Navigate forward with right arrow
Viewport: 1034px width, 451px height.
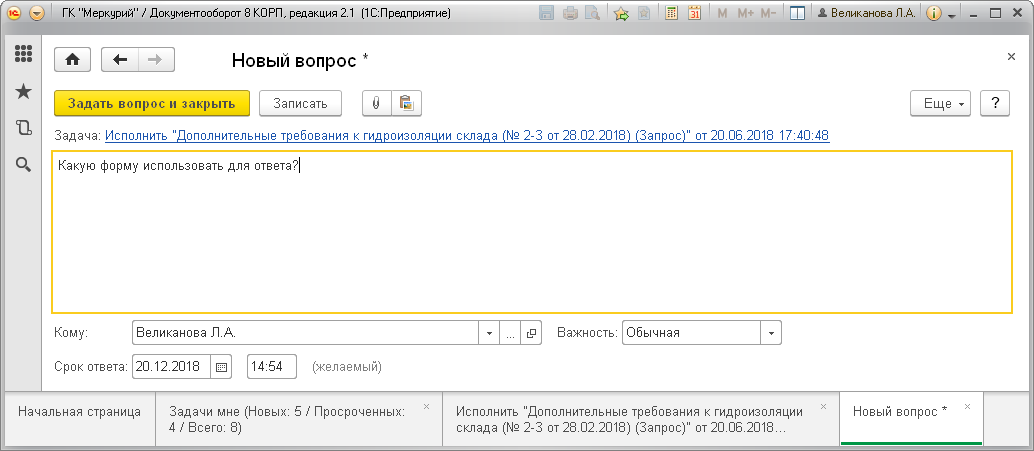(x=156, y=60)
